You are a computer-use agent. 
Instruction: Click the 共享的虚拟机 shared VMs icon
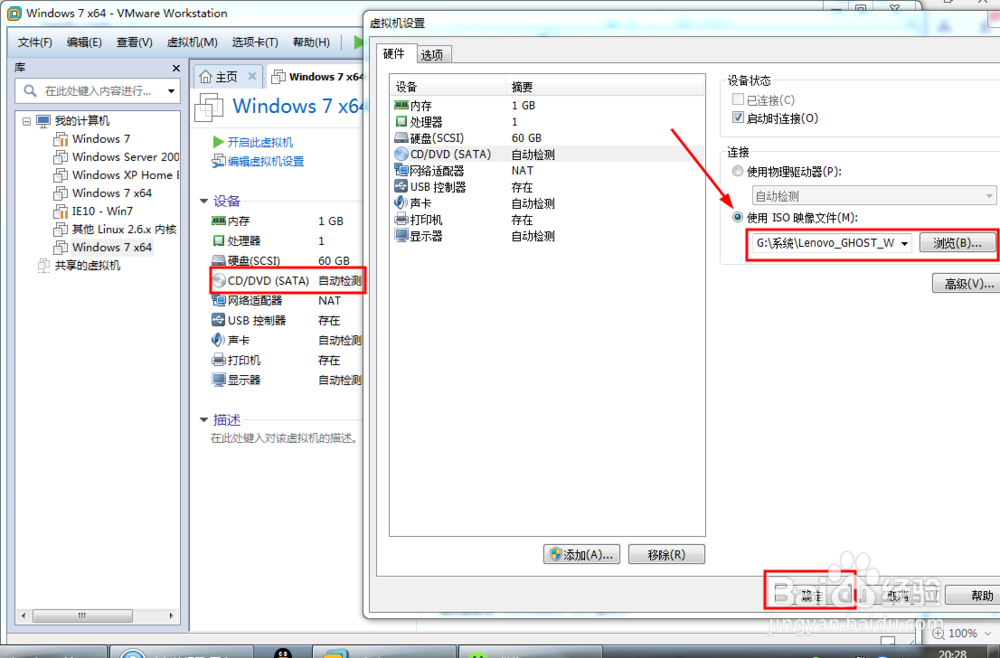[x=43, y=265]
